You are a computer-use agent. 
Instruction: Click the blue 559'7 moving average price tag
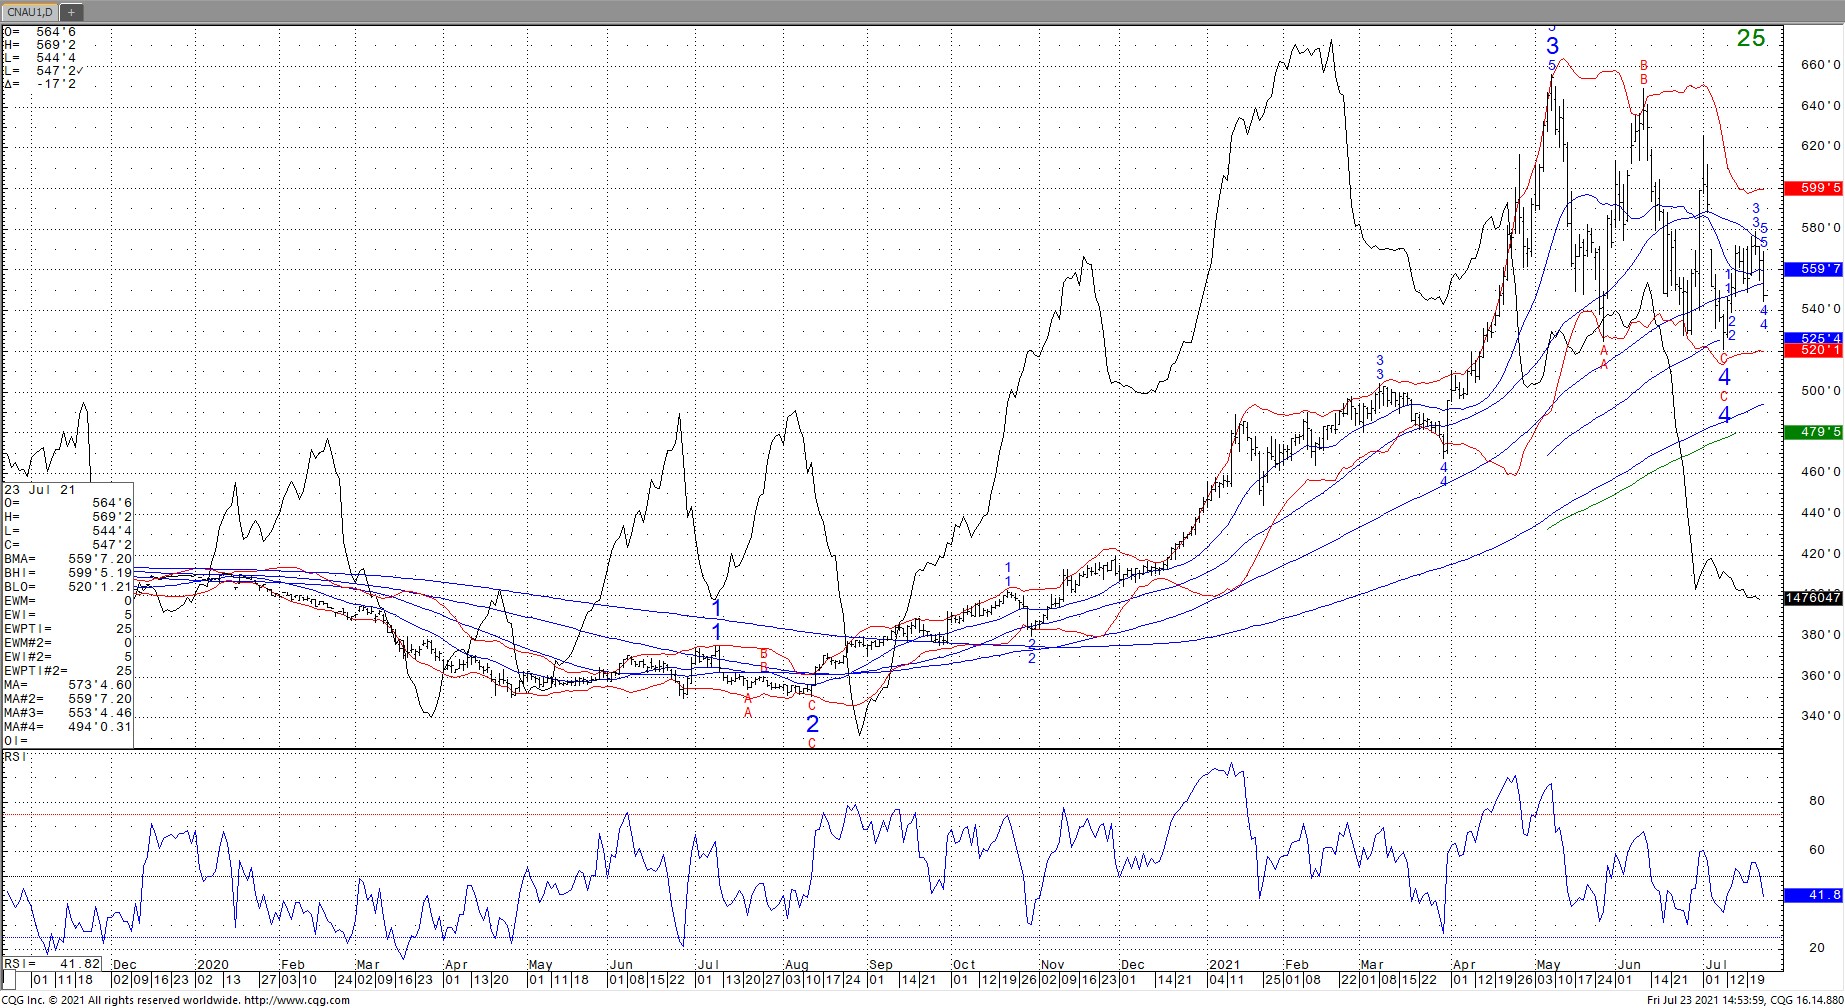[x=1813, y=269]
